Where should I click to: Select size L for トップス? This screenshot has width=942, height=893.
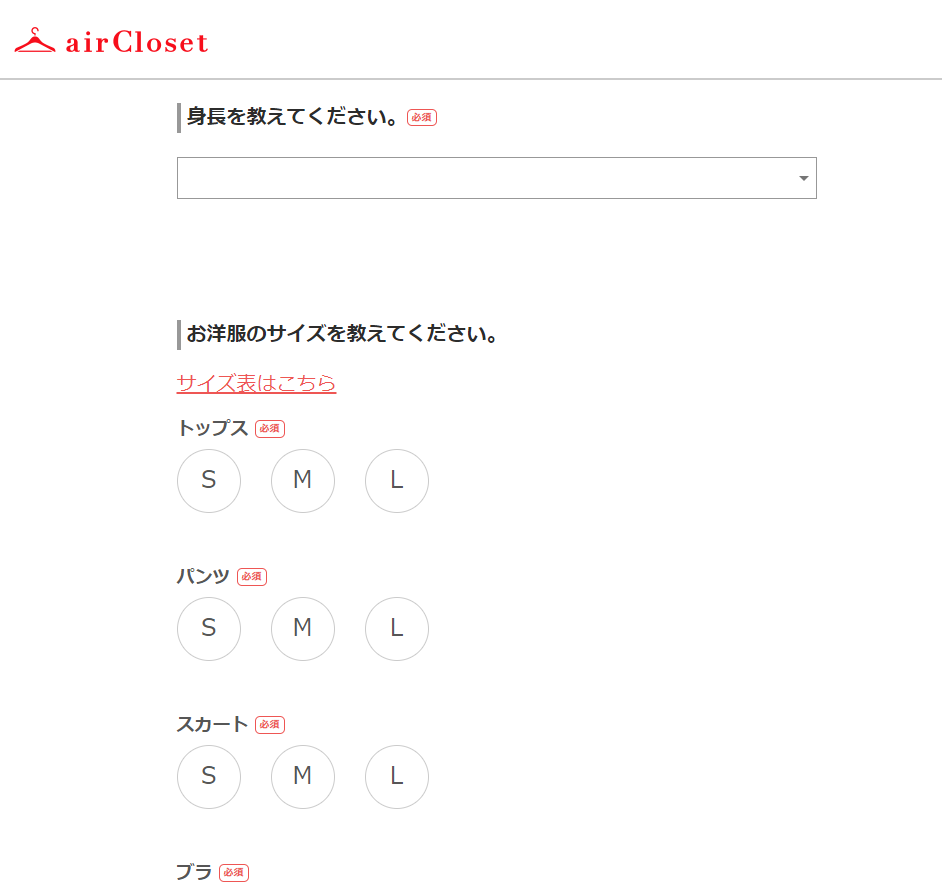click(x=397, y=481)
